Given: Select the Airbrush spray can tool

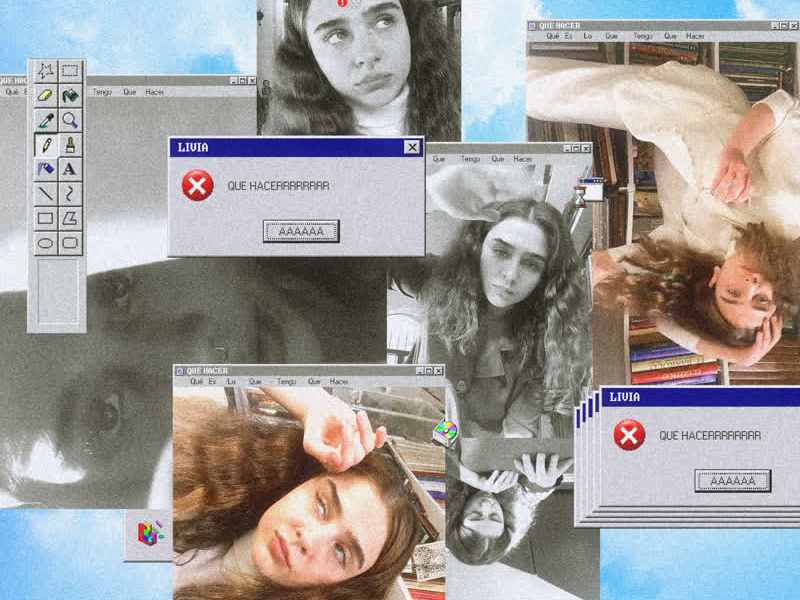Looking at the screenshot, I should [x=45, y=169].
